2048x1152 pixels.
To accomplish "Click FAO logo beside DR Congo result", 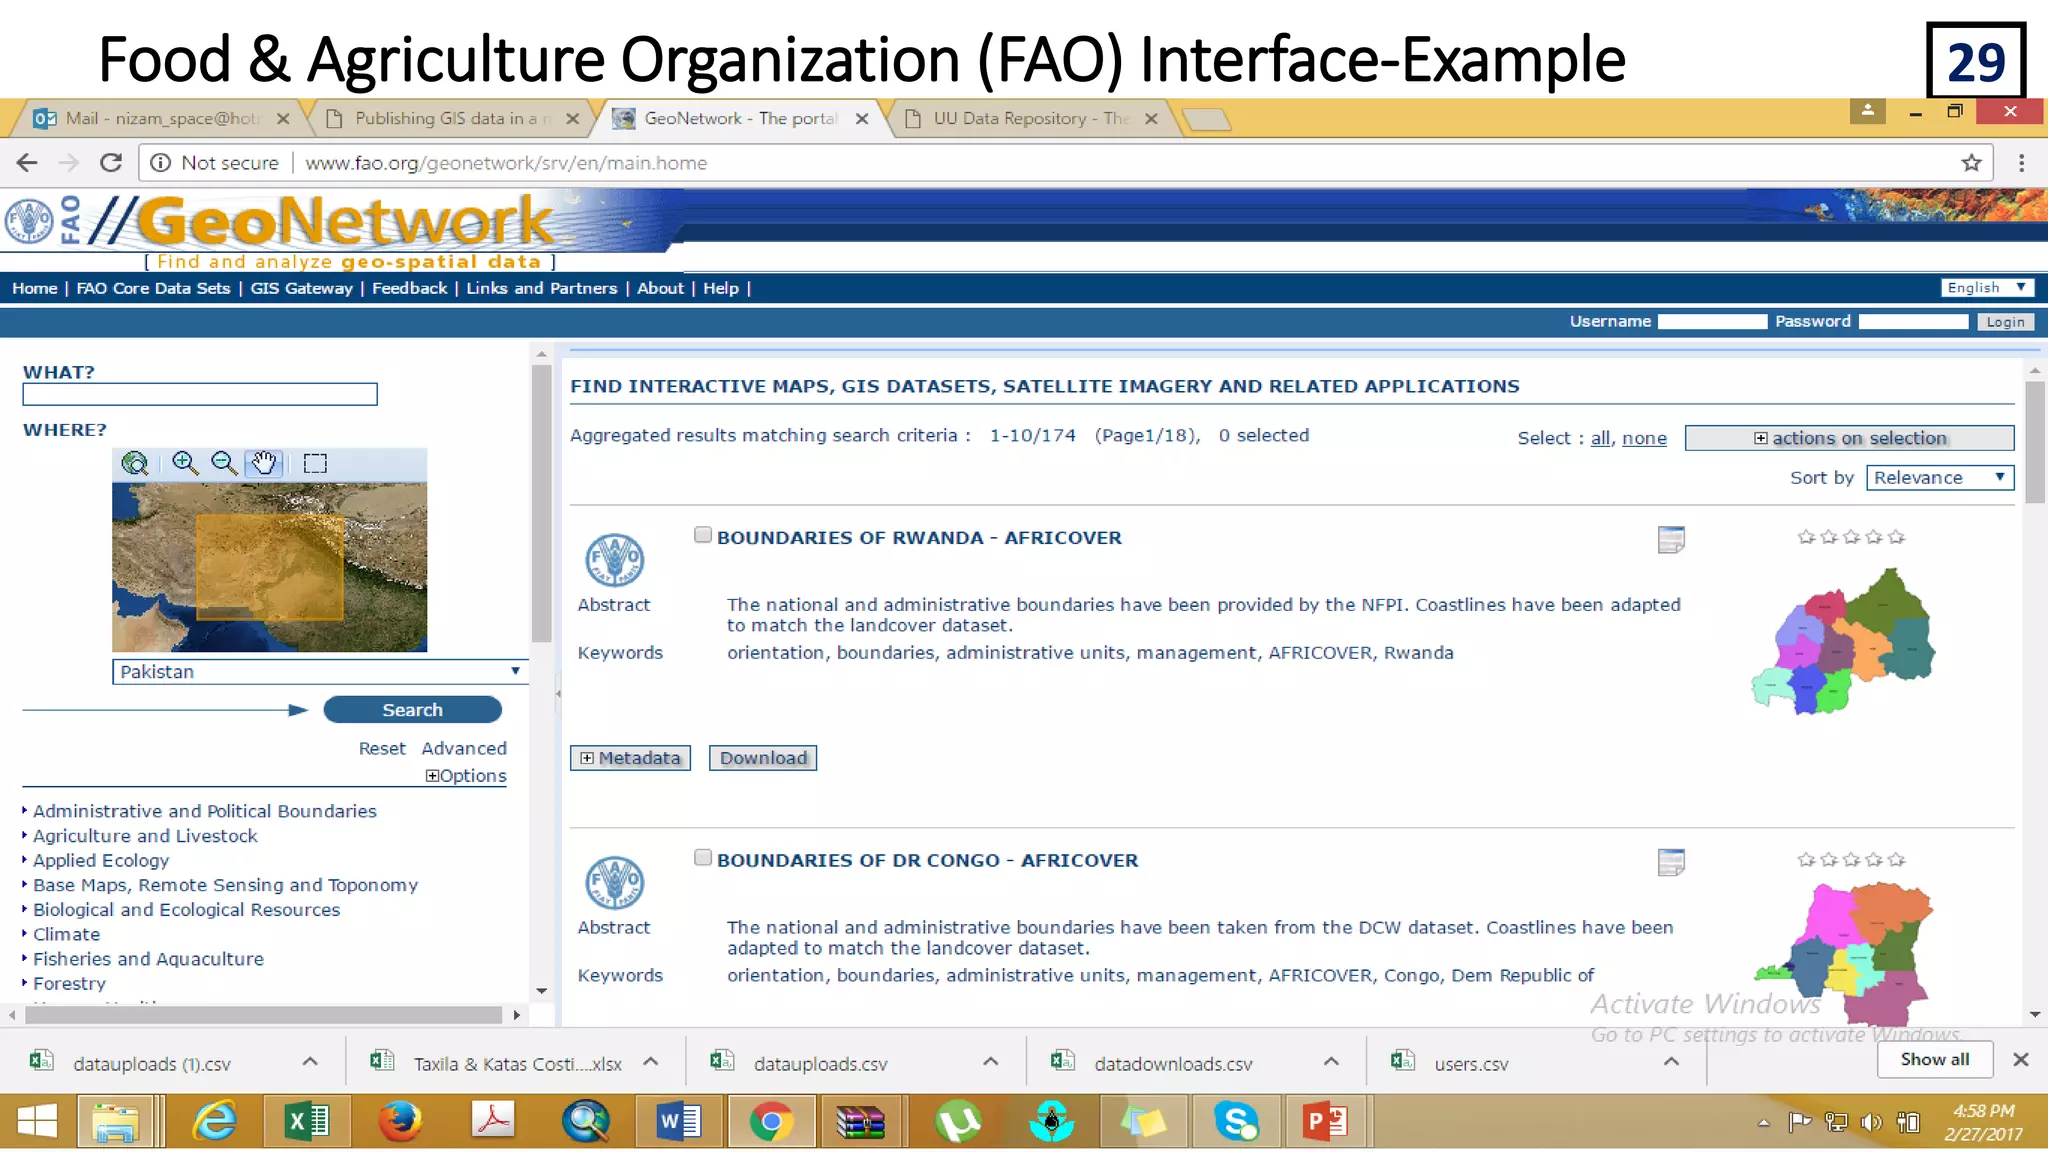I will pos(614,883).
